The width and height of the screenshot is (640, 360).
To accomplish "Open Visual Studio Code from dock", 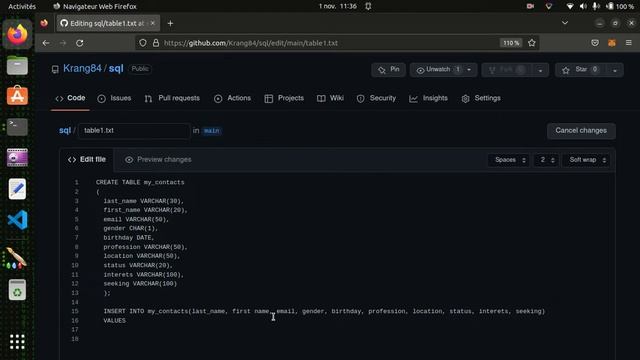I will 17,220.
